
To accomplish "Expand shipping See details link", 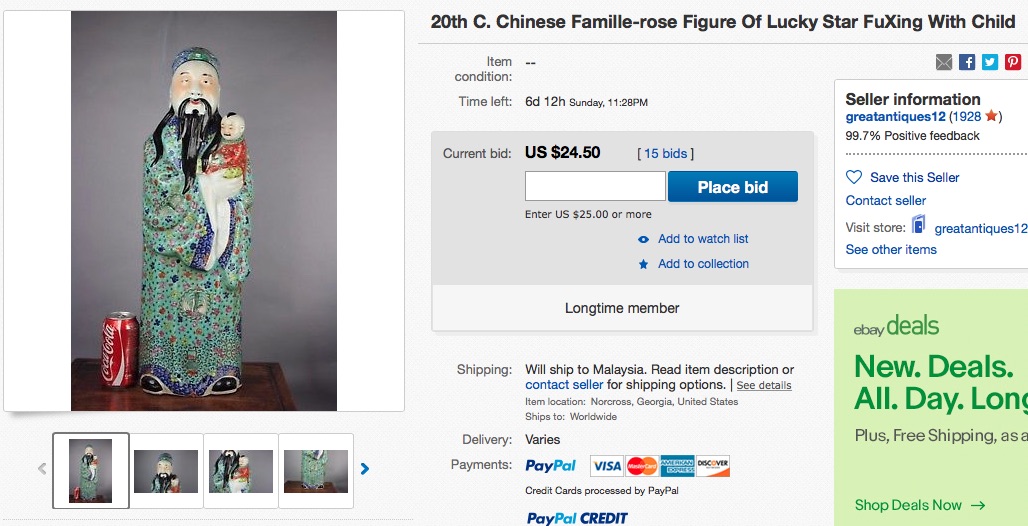I will pos(764,385).
